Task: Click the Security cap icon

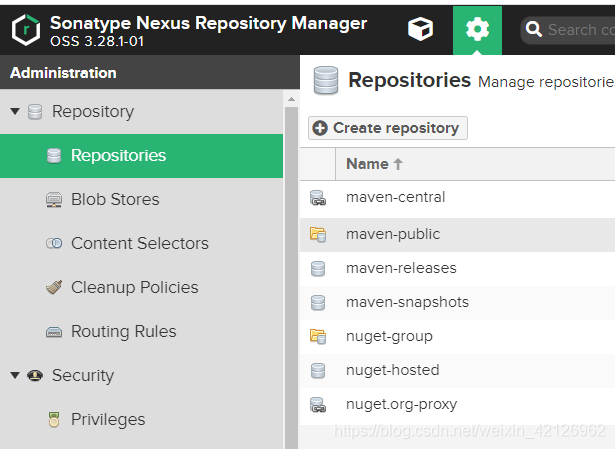Action: pyautogui.click(x=35, y=376)
